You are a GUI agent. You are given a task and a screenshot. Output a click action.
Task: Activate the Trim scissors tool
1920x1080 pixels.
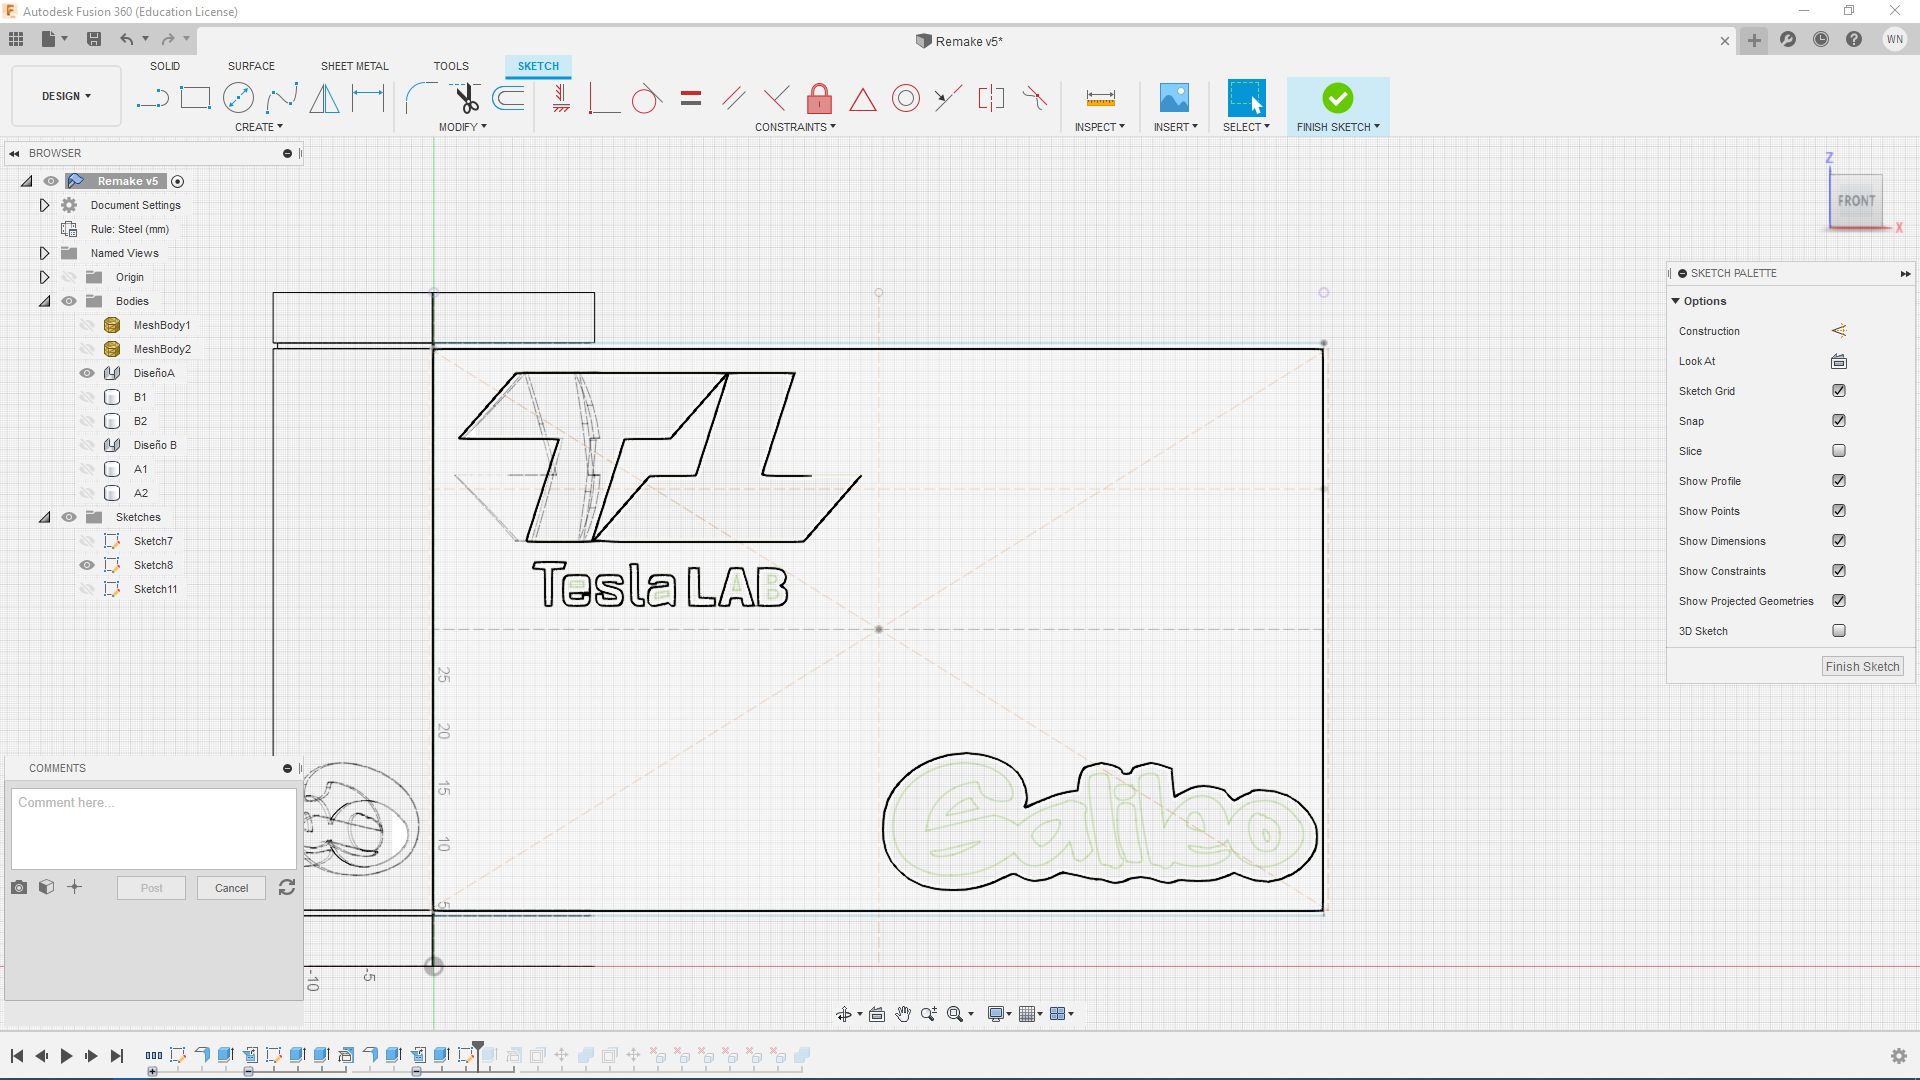tap(466, 98)
